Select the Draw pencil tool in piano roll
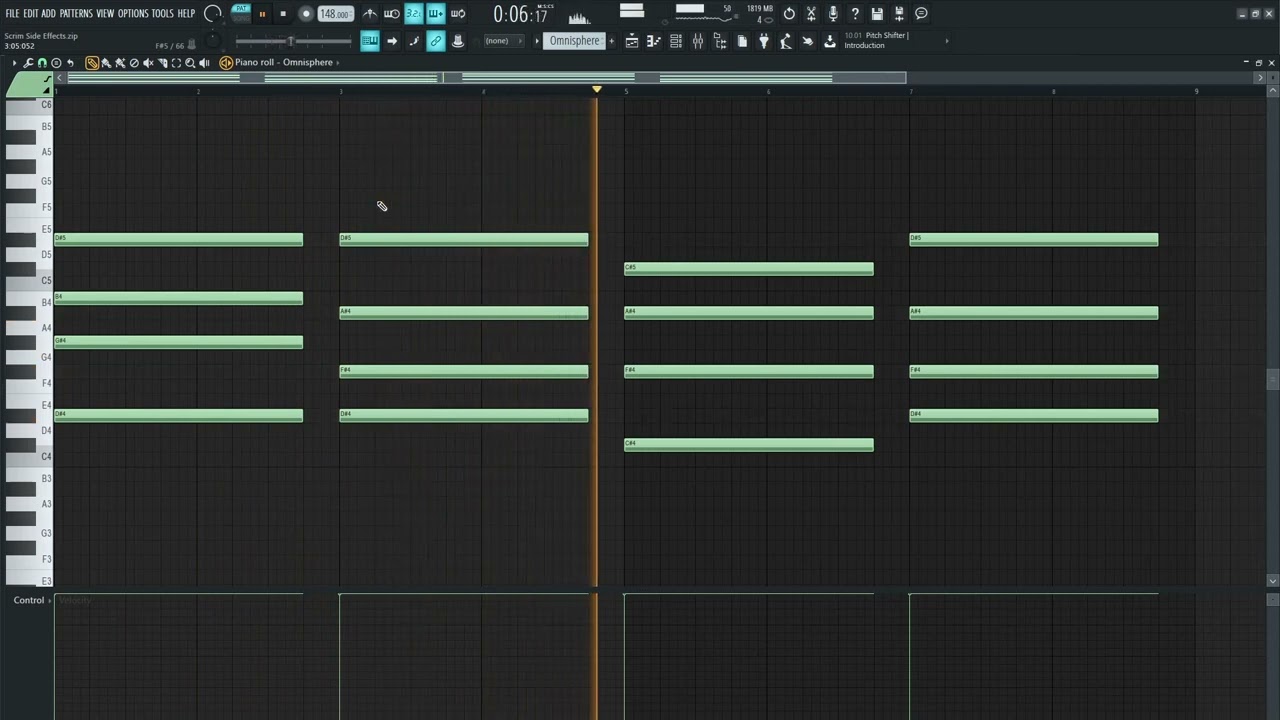This screenshot has height=720, width=1280. pos(91,62)
